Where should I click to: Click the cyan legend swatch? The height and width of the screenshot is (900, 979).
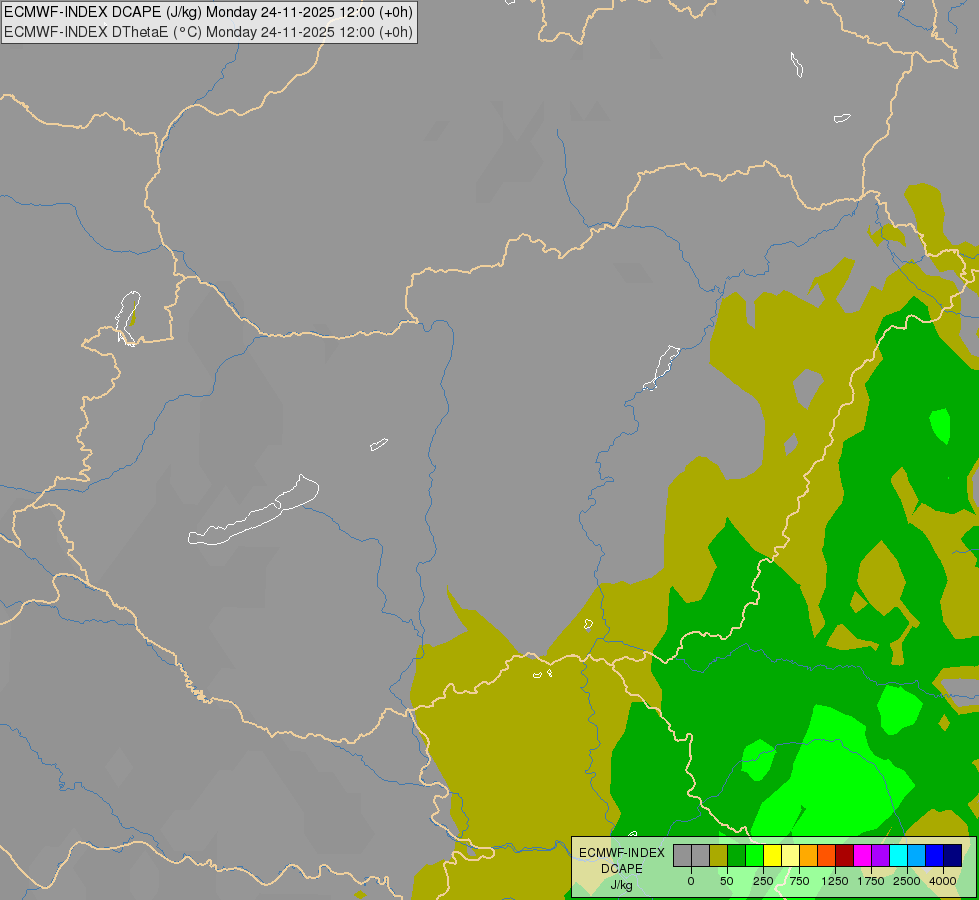pos(898,855)
